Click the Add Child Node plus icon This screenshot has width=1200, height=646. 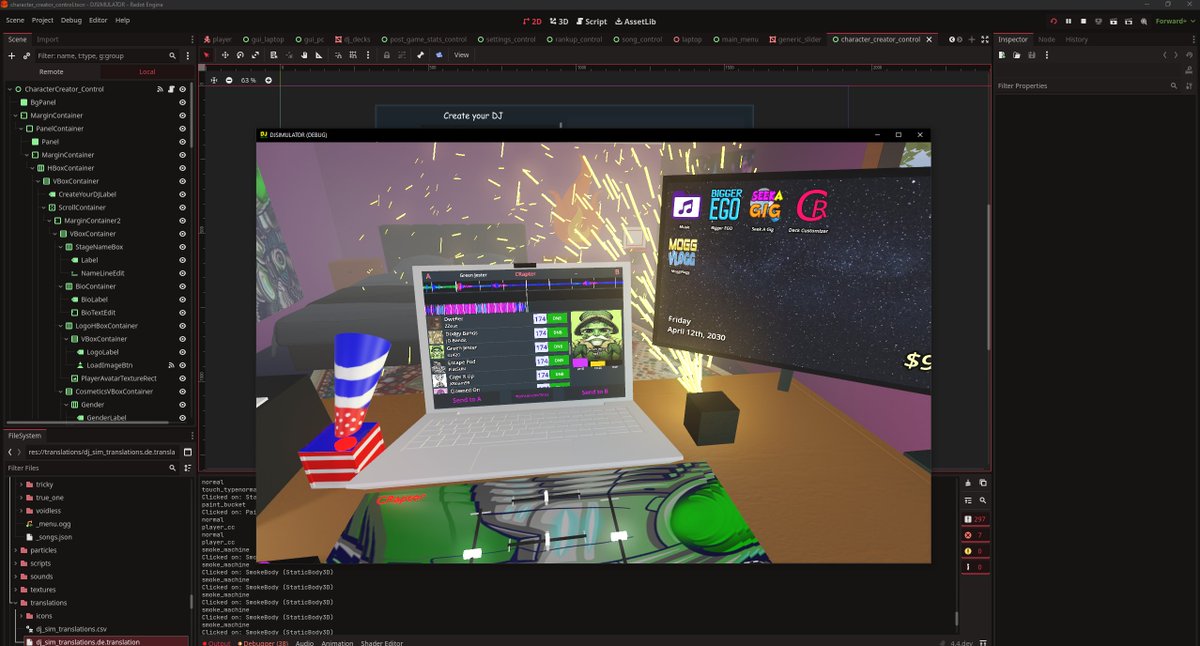[x=10, y=56]
